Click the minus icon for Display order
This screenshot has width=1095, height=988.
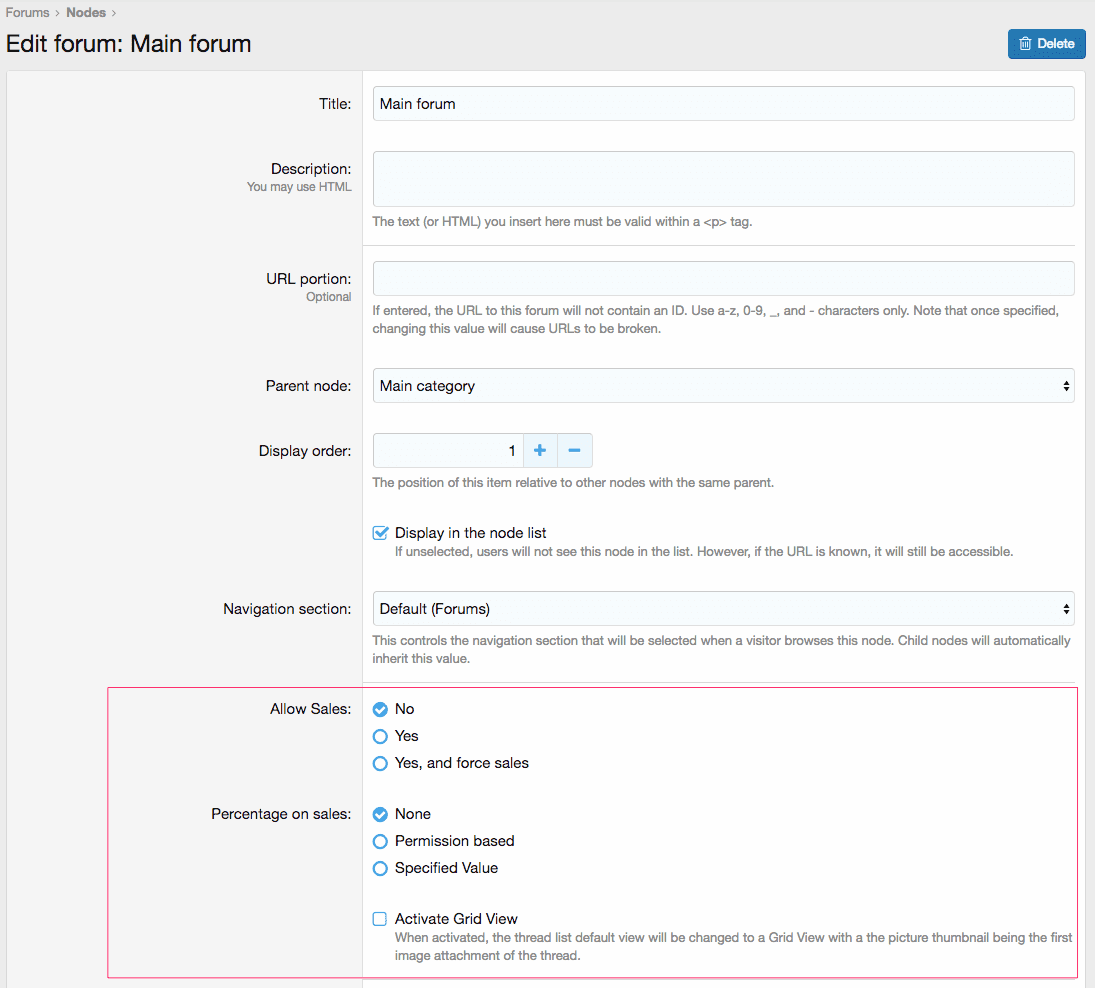click(574, 451)
